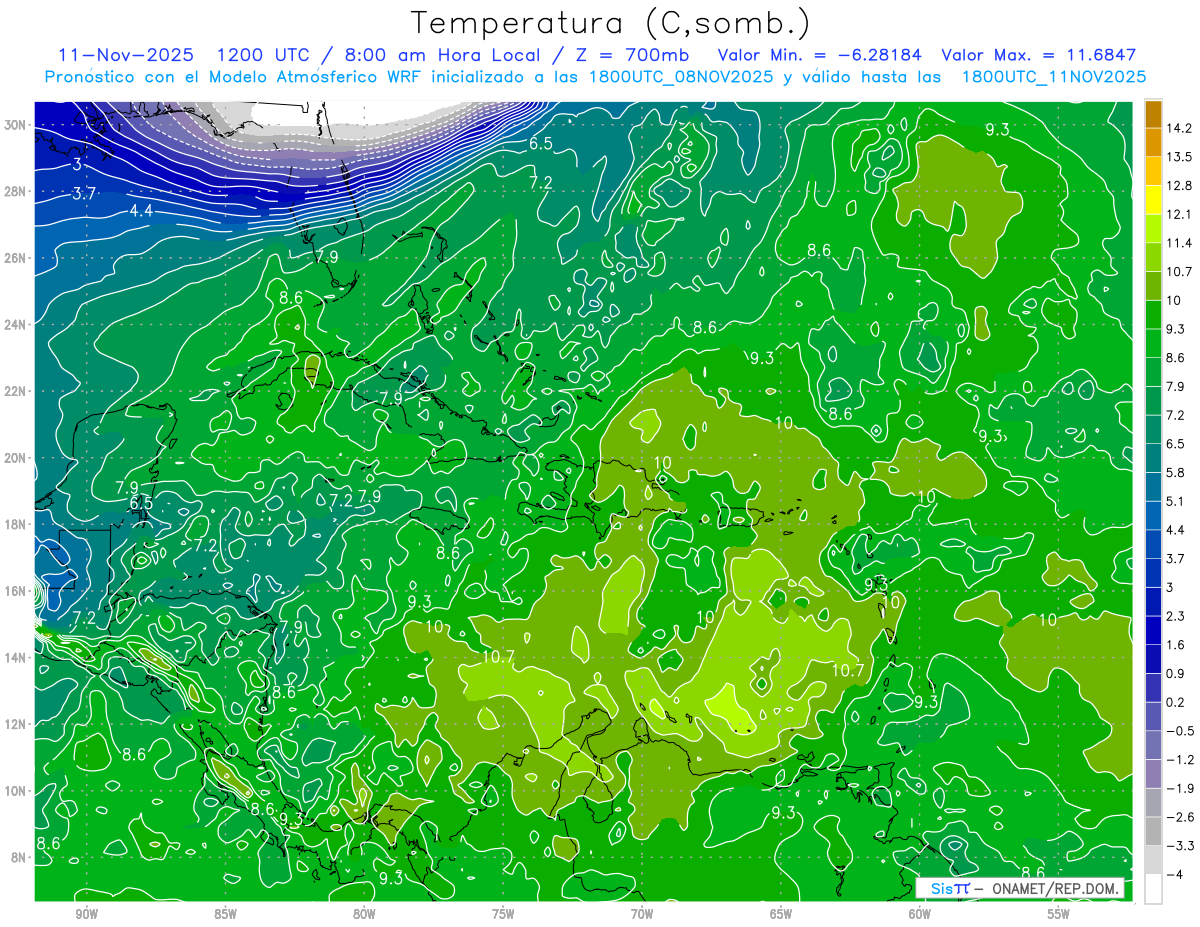Click the 14N latitude axis label

(16, 657)
